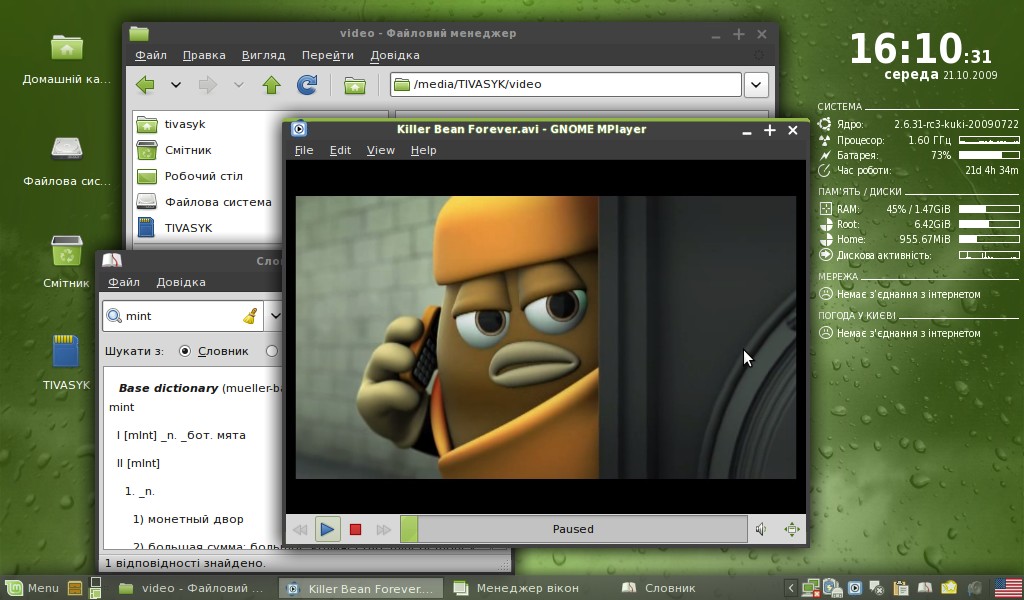The width and height of the screenshot is (1024, 600).
Task: Open back history dropdown in file manager
Action: [x=176, y=84]
